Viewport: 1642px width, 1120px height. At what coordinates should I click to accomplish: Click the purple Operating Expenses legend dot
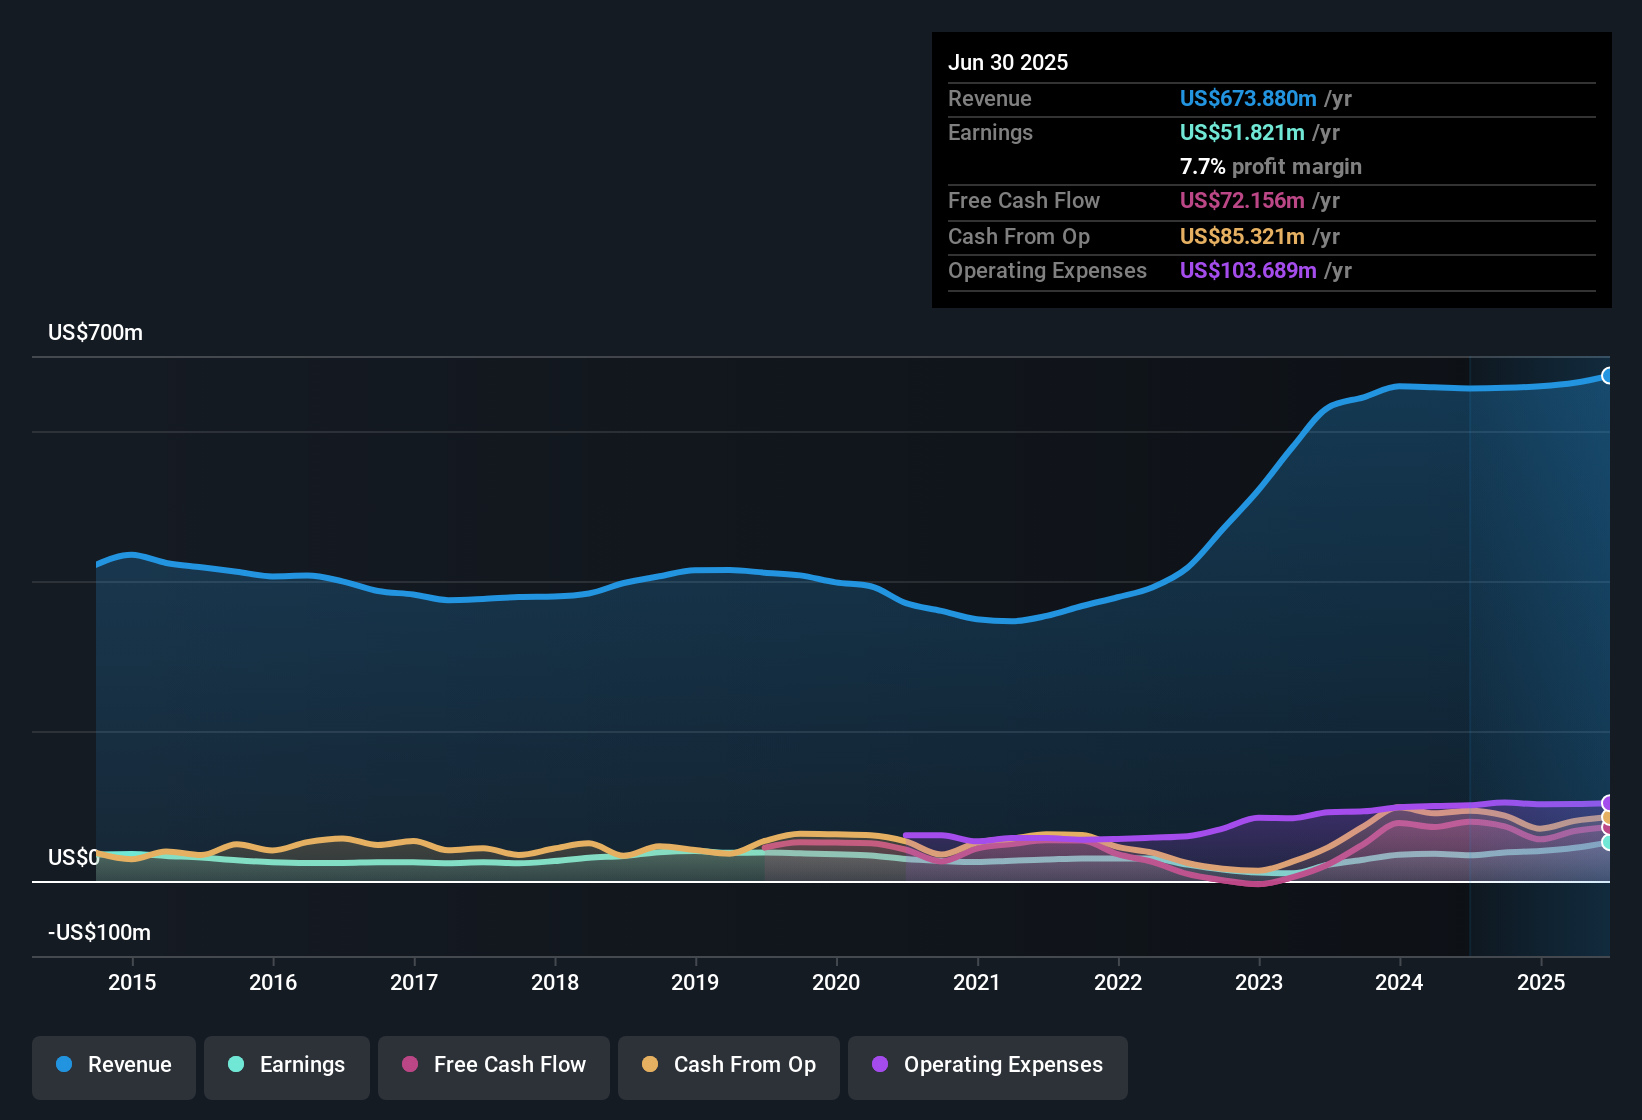tap(880, 1064)
